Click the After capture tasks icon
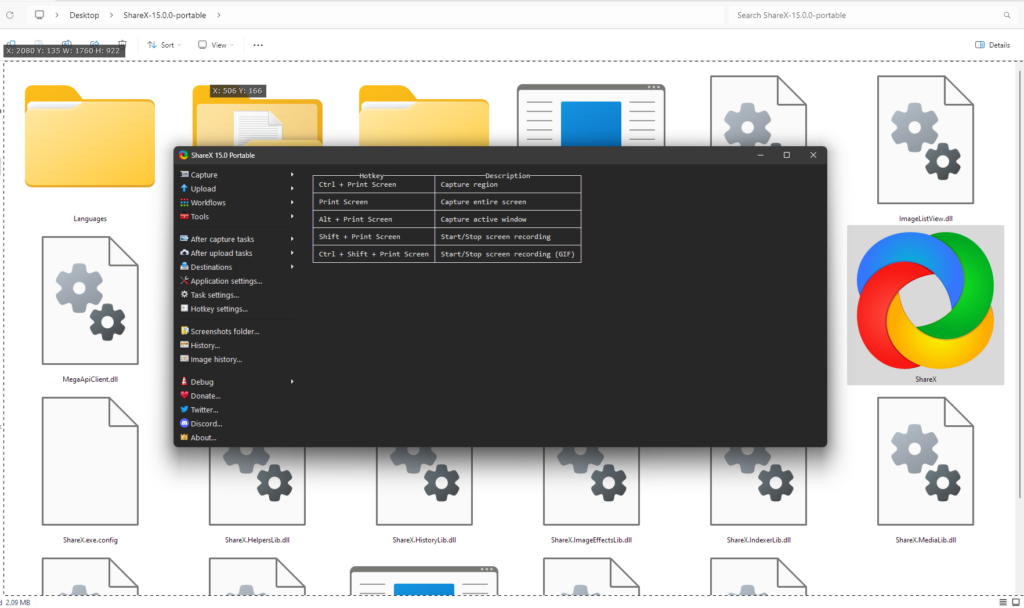Screen dimensions: 1024x608 (184, 239)
